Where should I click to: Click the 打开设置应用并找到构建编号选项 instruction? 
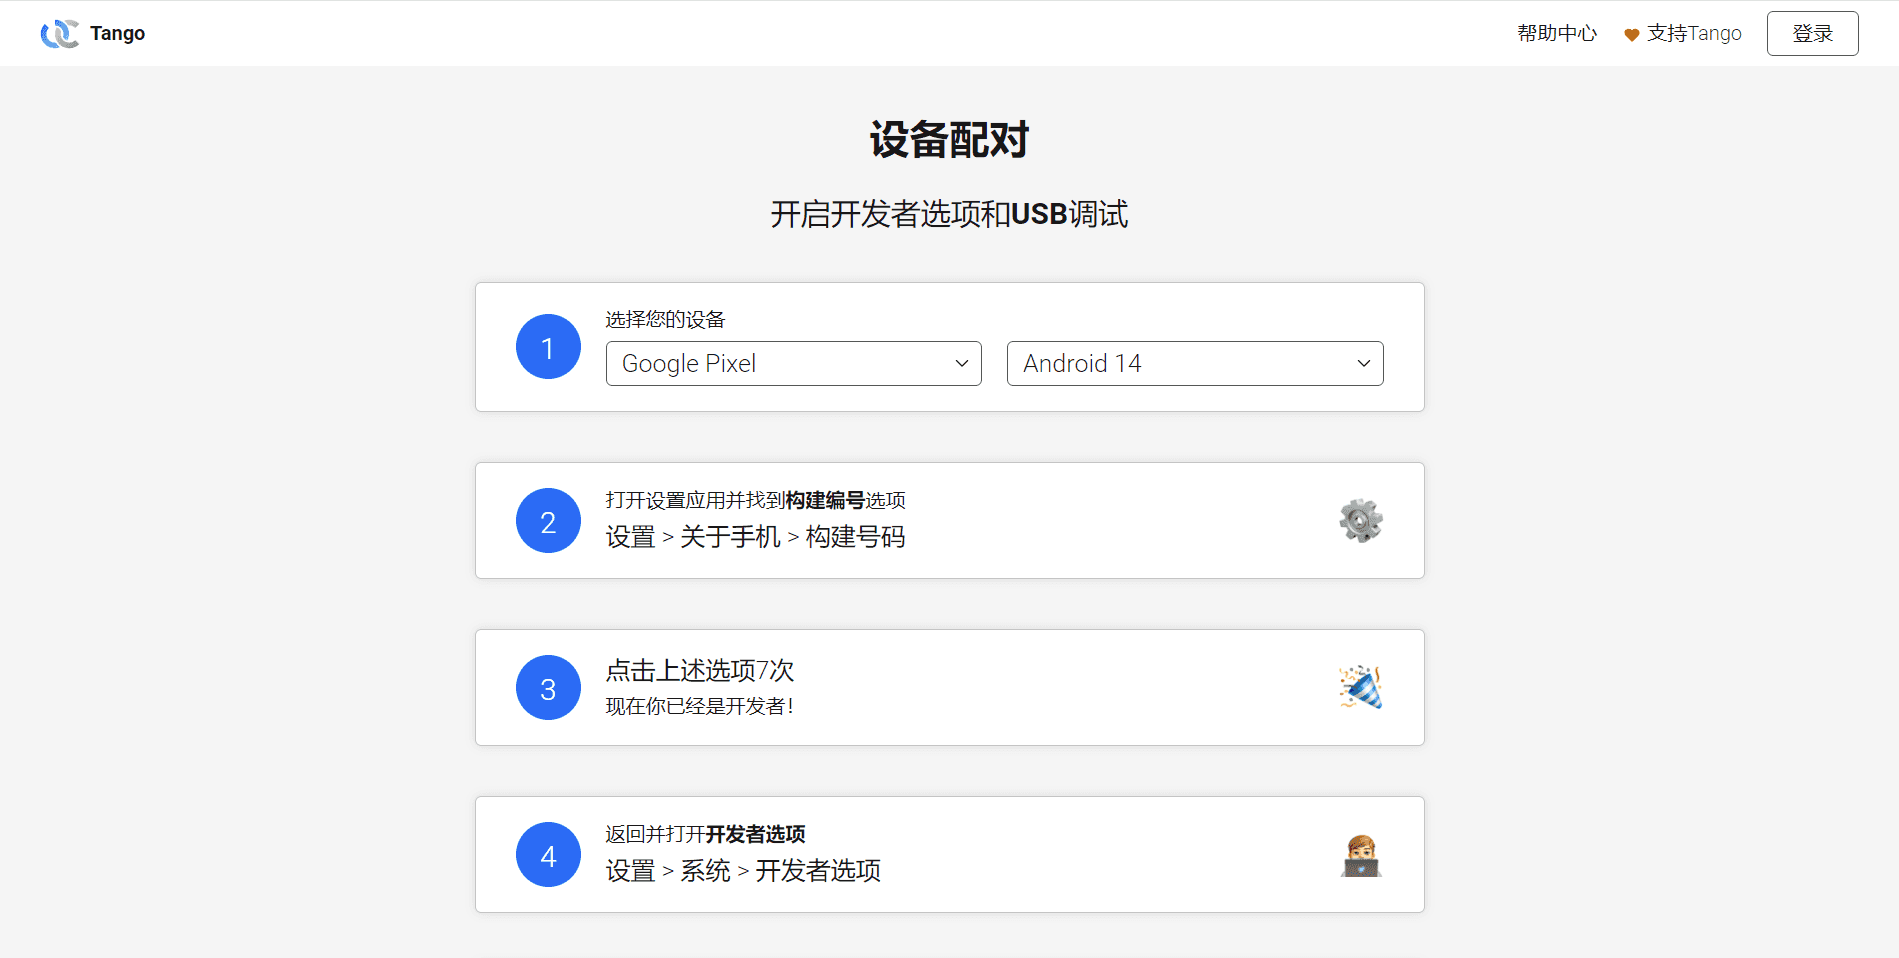point(755,500)
